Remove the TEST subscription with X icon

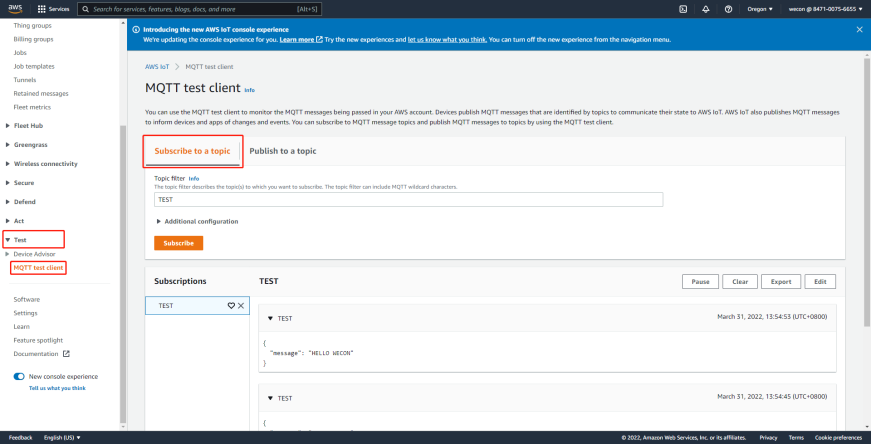coord(241,306)
